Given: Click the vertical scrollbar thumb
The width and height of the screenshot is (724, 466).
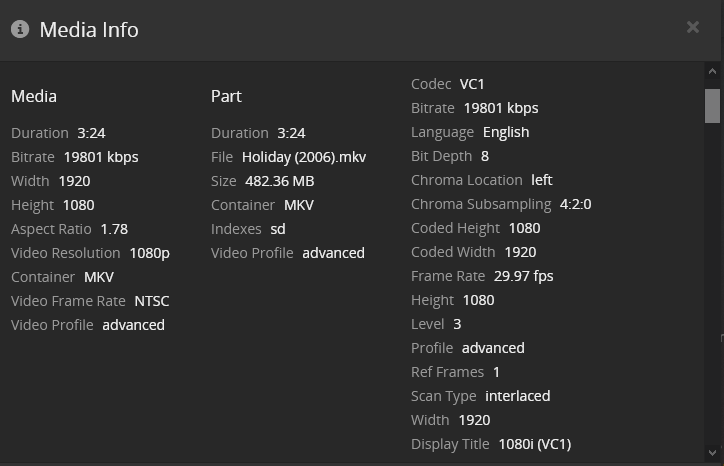Looking at the screenshot, I should [712, 105].
